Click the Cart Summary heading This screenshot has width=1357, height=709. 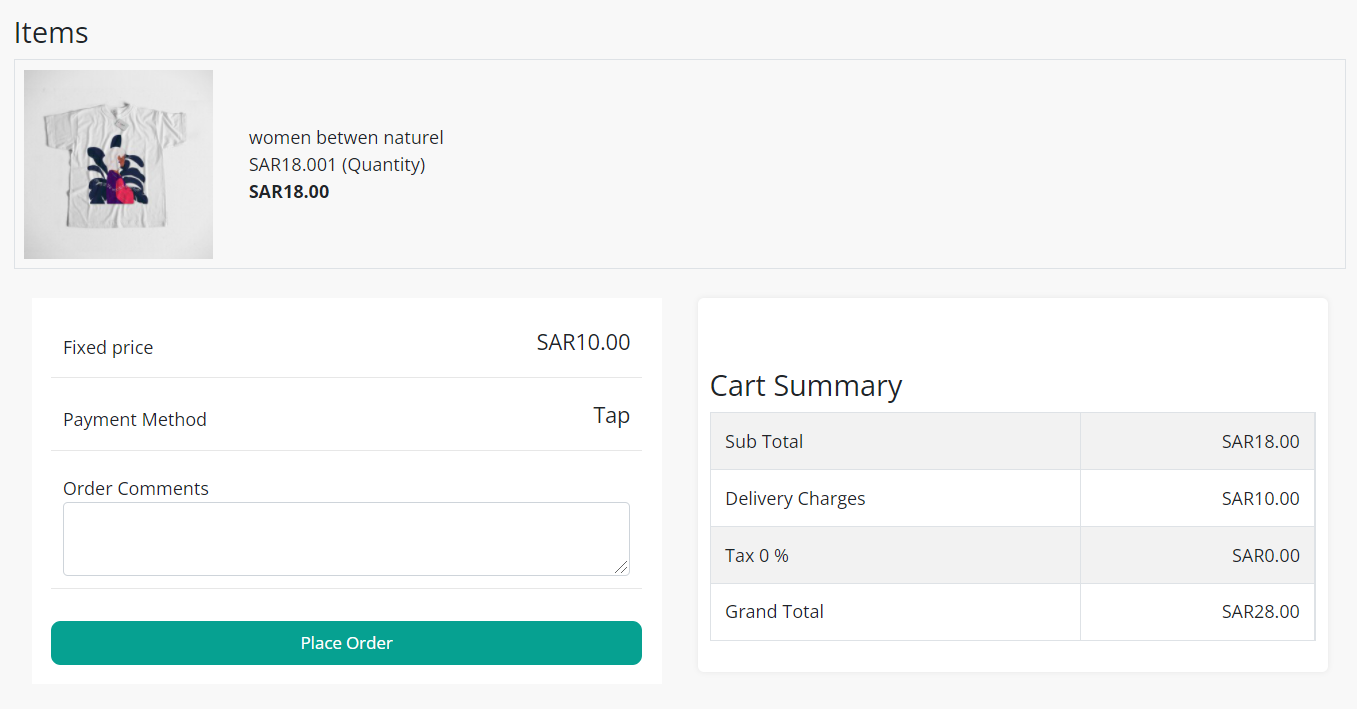point(806,385)
